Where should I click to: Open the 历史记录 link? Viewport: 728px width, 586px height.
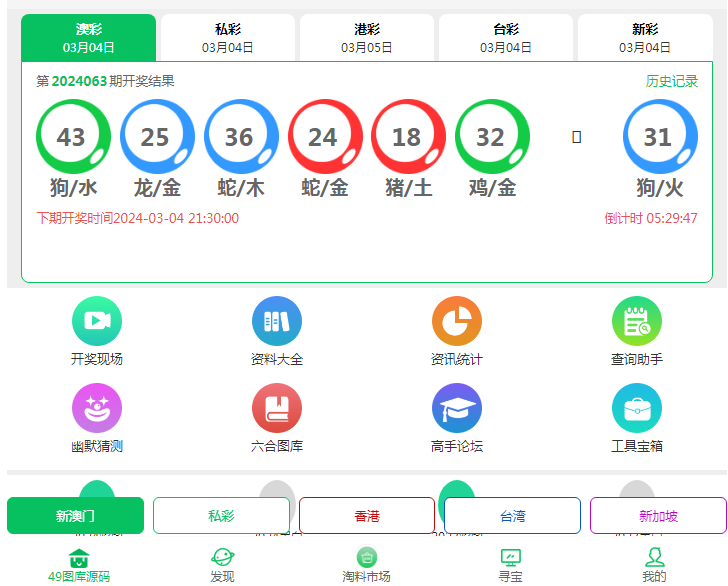[x=671, y=81]
